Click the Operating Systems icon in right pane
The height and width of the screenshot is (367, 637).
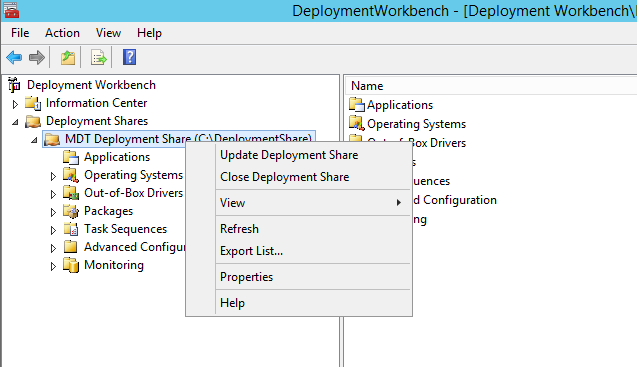point(357,124)
